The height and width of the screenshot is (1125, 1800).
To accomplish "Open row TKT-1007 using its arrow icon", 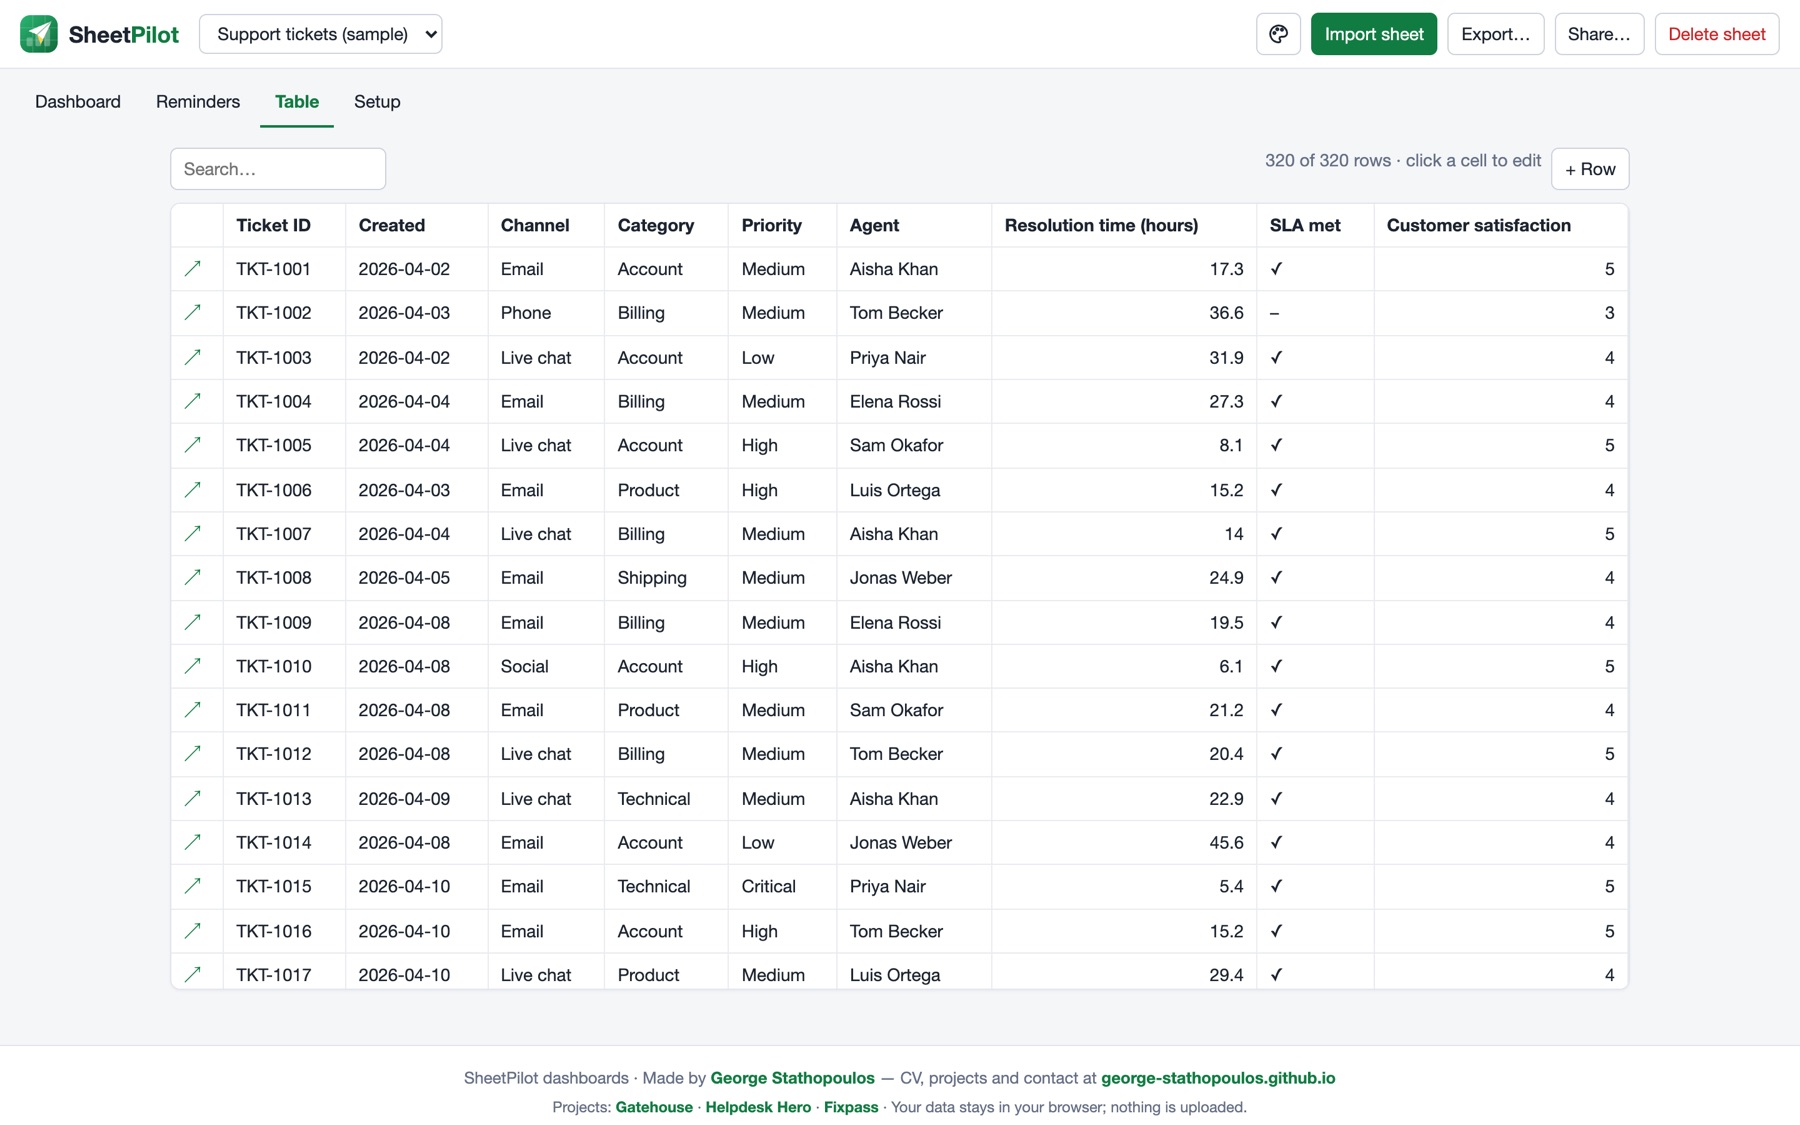I will [x=193, y=534].
